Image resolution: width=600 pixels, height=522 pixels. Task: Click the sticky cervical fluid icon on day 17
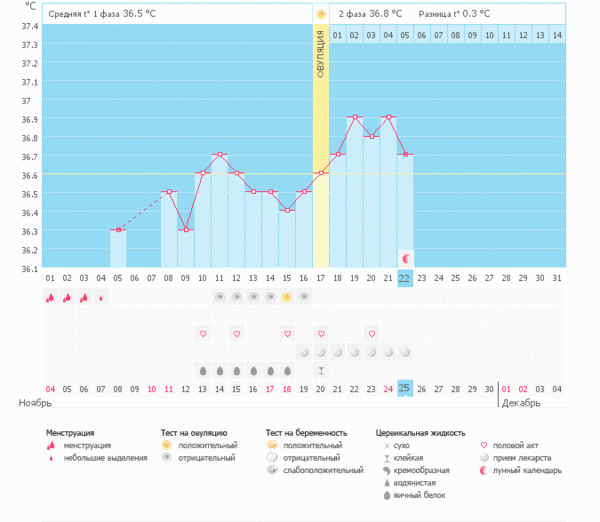tap(321, 370)
